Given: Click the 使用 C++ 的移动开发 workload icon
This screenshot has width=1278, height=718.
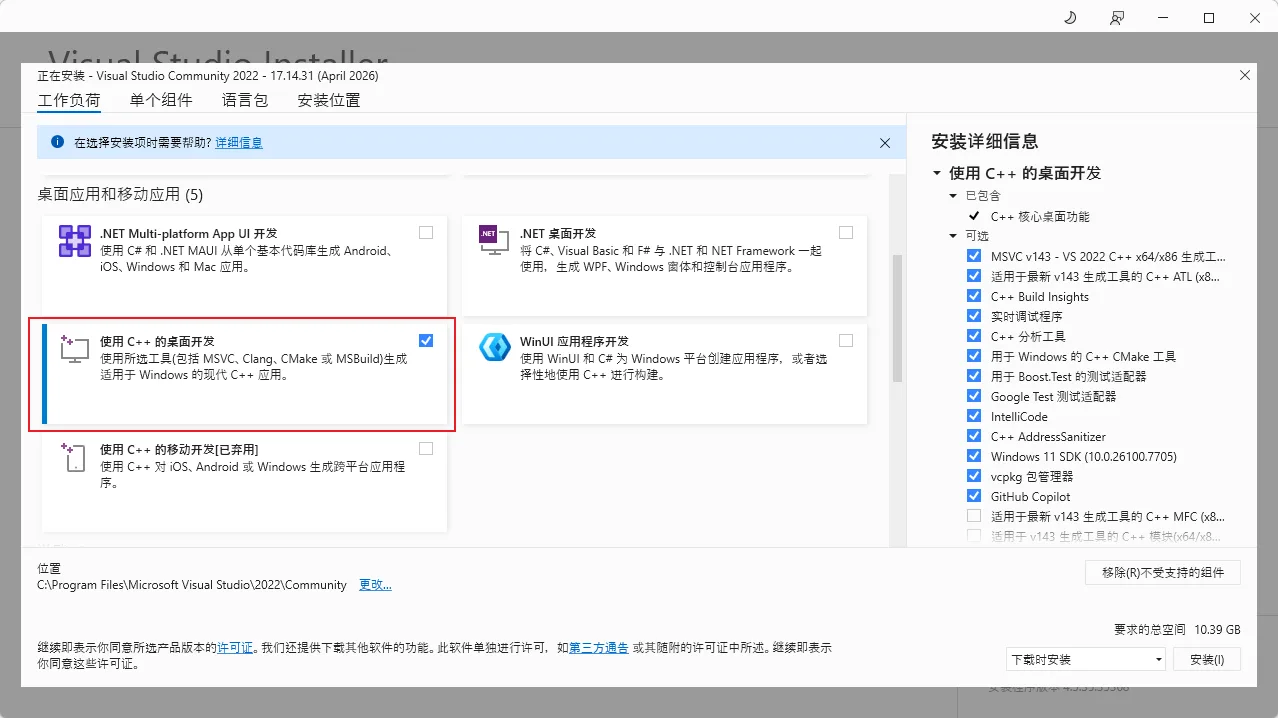Looking at the screenshot, I should 75,457.
